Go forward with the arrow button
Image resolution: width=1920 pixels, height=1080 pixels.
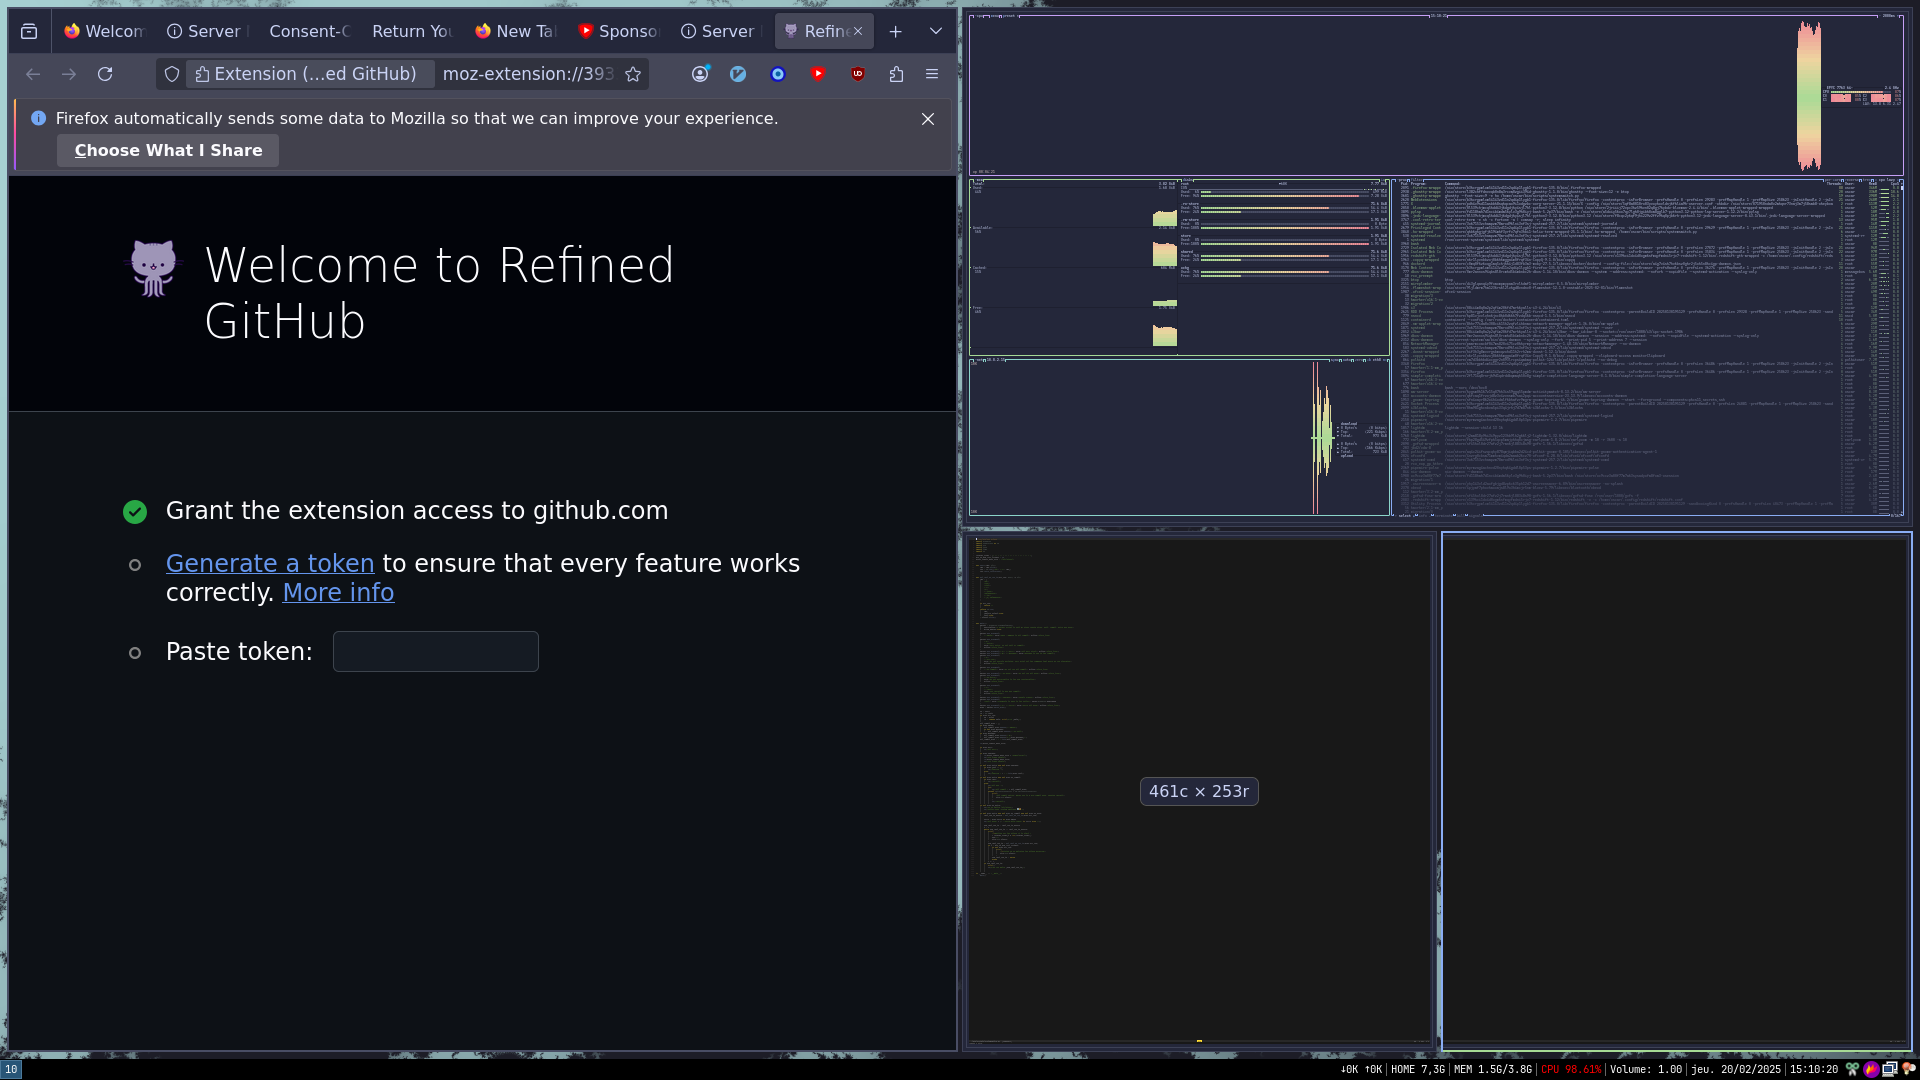pyautogui.click(x=69, y=74)
